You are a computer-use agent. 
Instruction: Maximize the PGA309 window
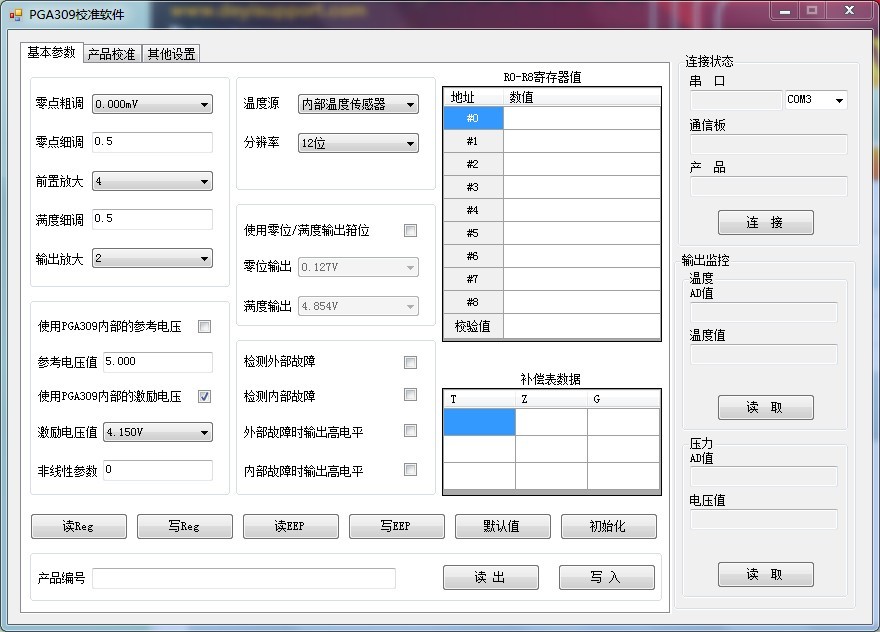[812, 11]
